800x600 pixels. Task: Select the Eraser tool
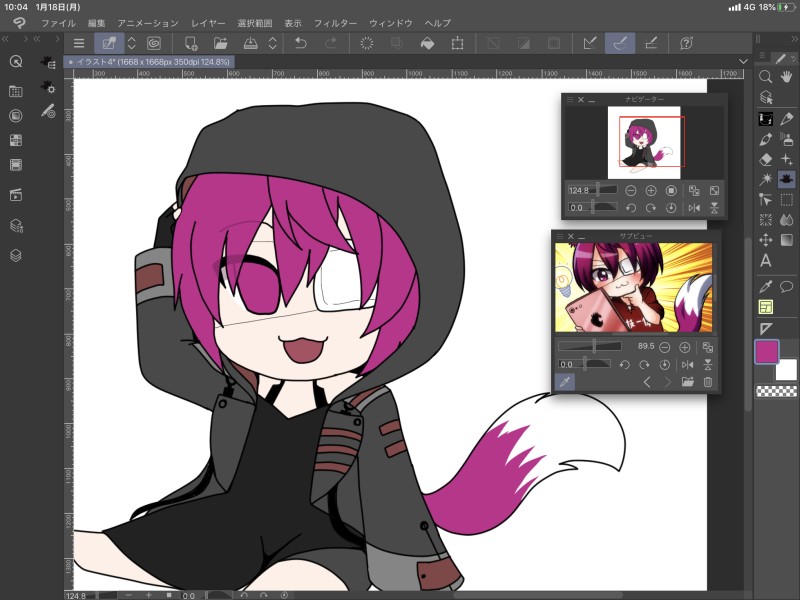[x=765, y=160]
